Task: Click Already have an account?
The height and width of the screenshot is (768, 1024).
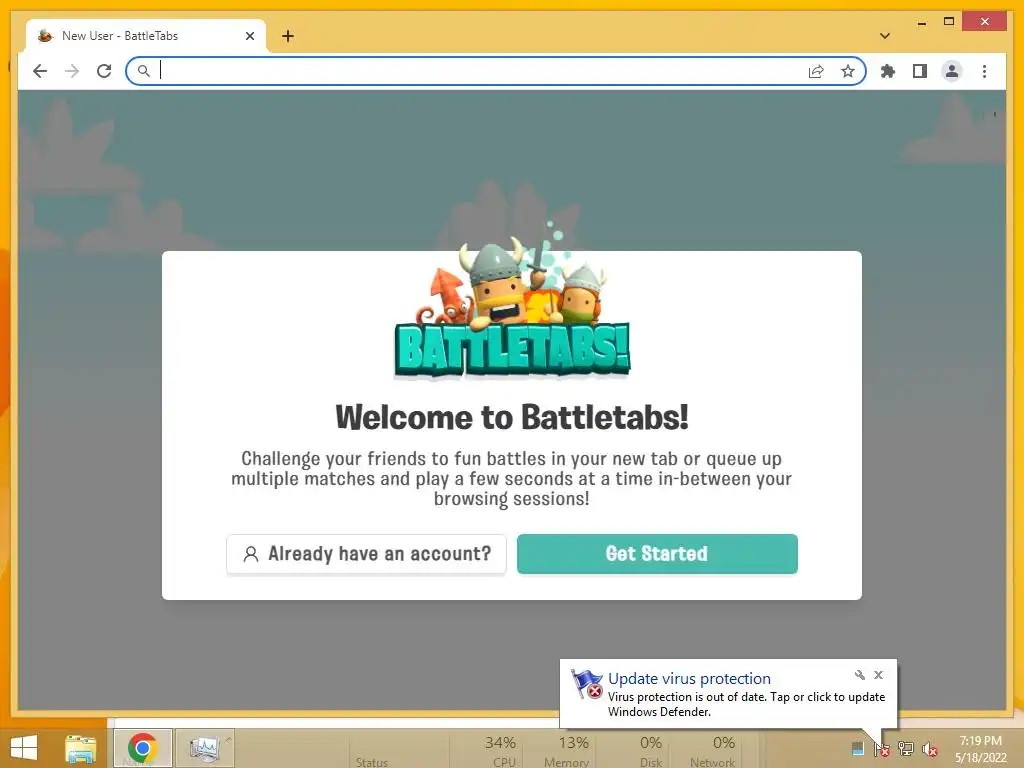Action: (366, 554)
